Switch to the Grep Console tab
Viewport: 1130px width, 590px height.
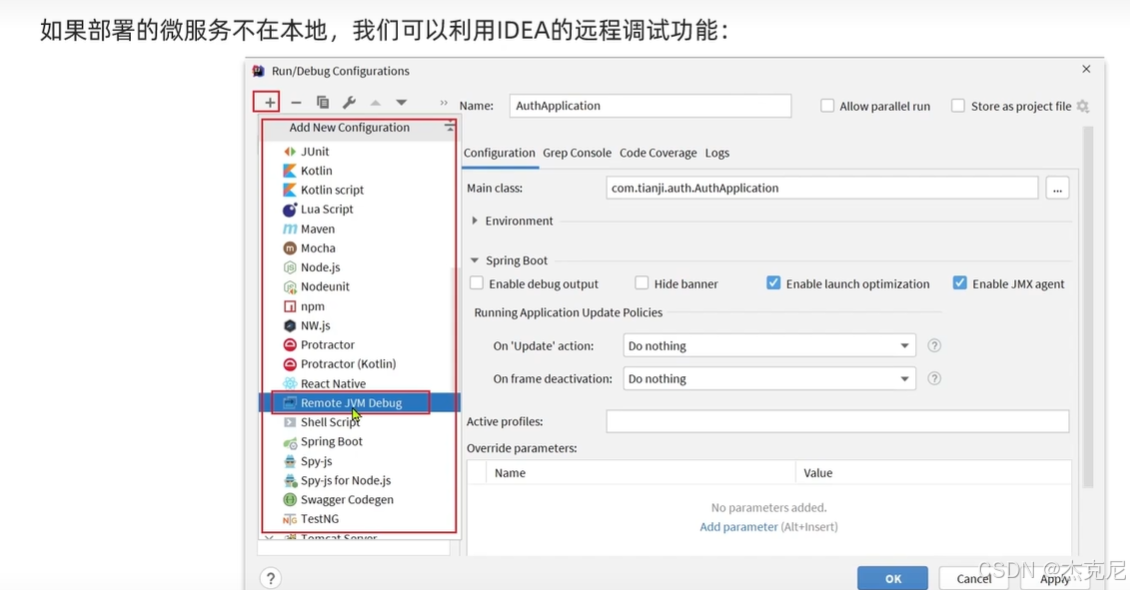click(x=577, y=153)
